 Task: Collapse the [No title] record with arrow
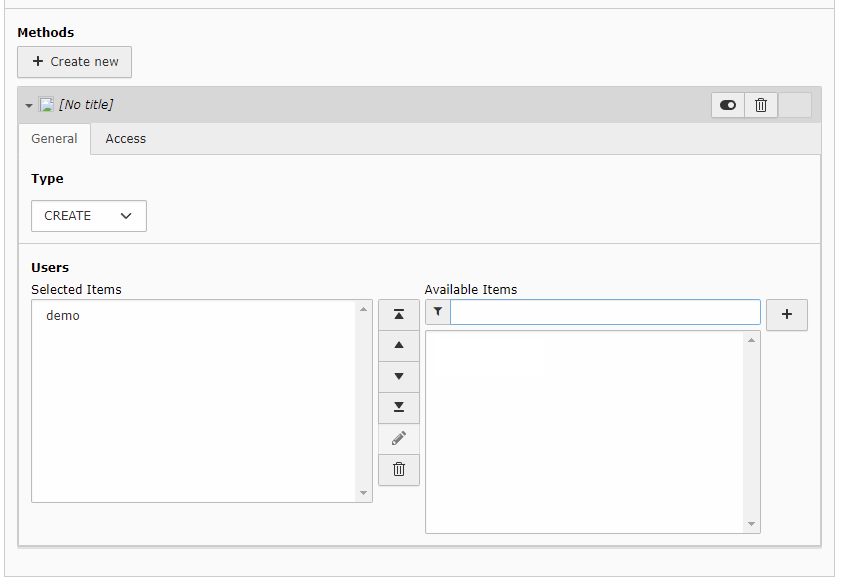pos(29,106)
